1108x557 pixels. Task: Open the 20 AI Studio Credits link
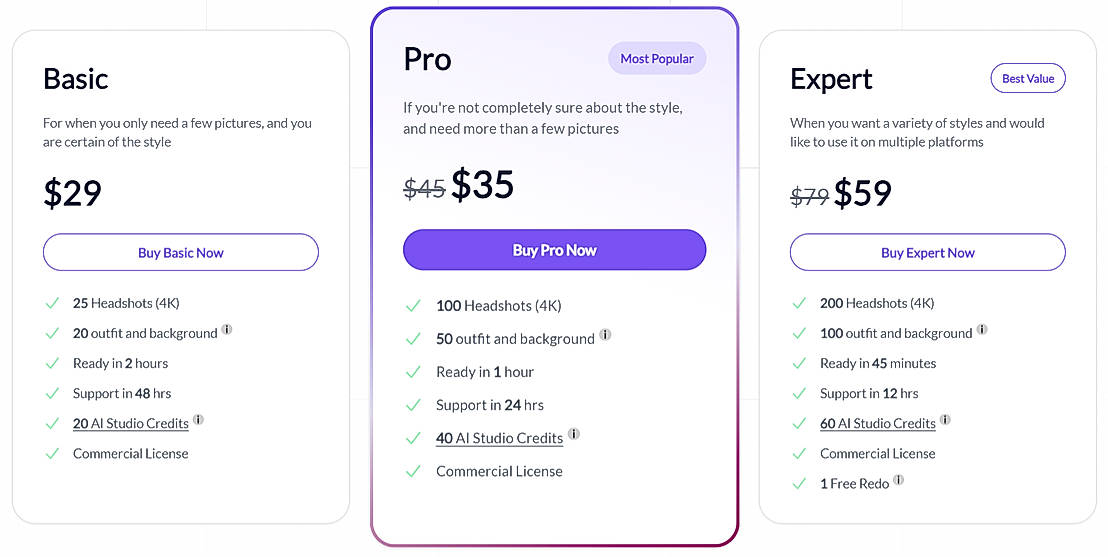[130, 424]
